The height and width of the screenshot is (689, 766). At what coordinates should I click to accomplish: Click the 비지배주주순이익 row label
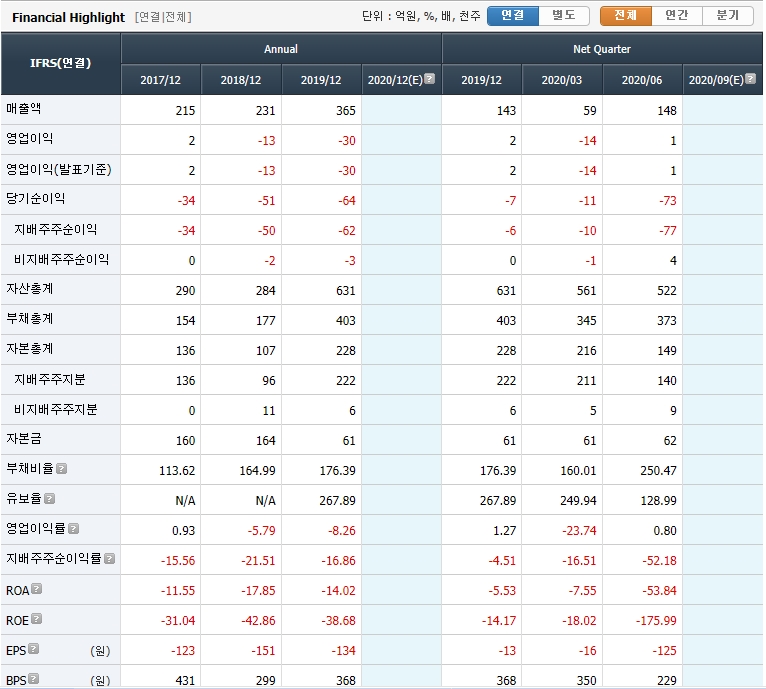(x=62, y=259)
